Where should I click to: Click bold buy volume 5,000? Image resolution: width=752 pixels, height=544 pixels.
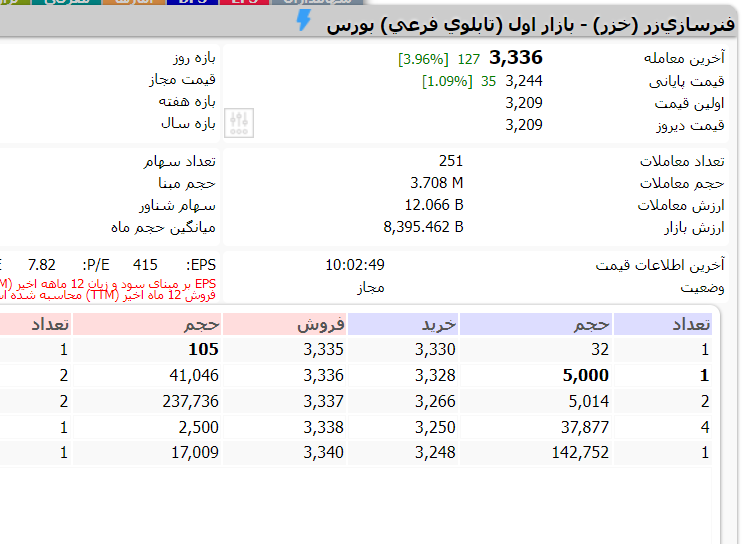tap(586, 375)
